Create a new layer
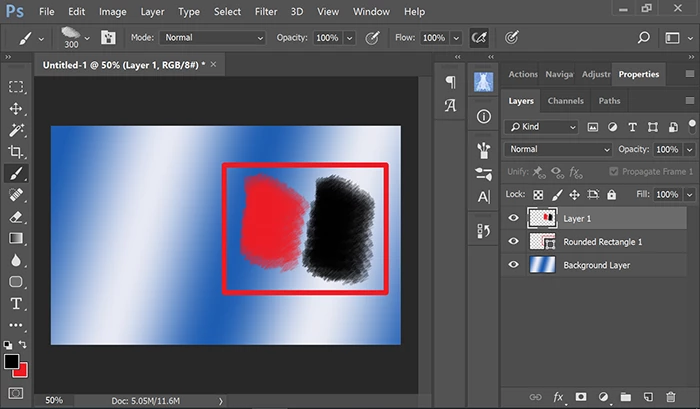The height and width of the screenshot is (409, 700). (x=648, y=397)
